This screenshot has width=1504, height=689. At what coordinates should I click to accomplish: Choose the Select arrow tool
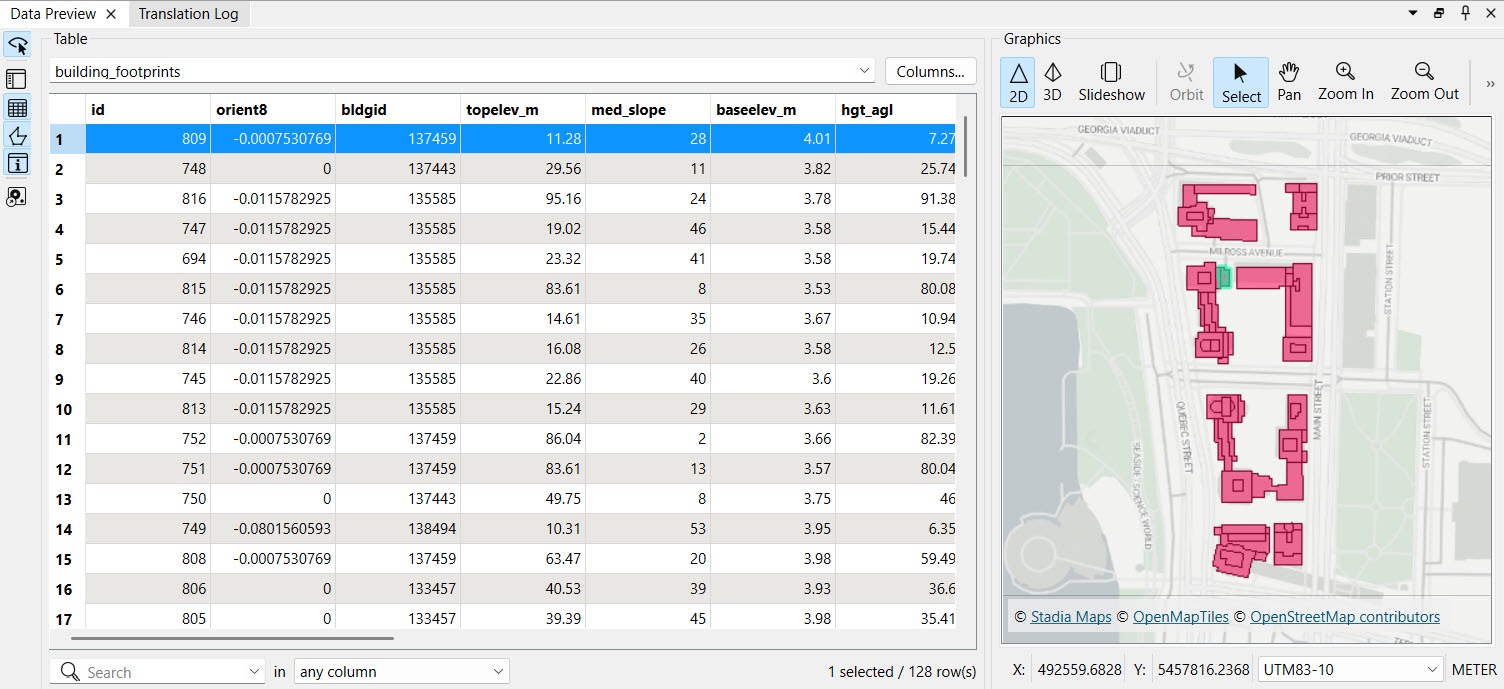(x=1240, y=82)
